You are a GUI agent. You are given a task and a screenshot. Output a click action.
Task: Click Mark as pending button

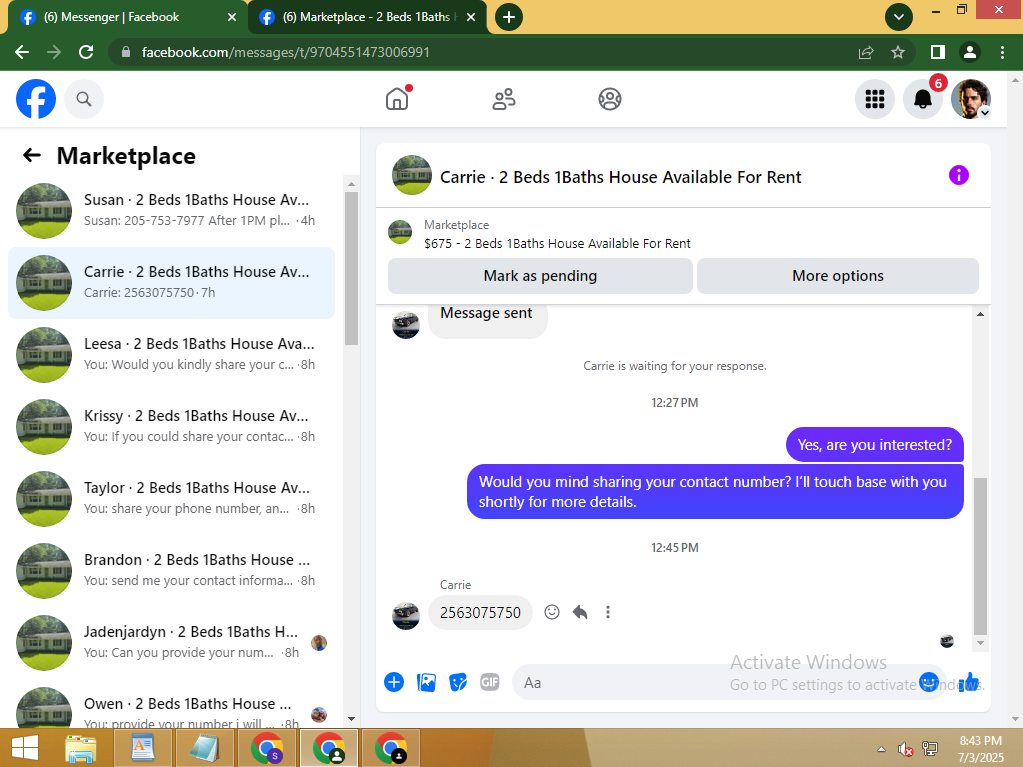click(x=540, y=276)
